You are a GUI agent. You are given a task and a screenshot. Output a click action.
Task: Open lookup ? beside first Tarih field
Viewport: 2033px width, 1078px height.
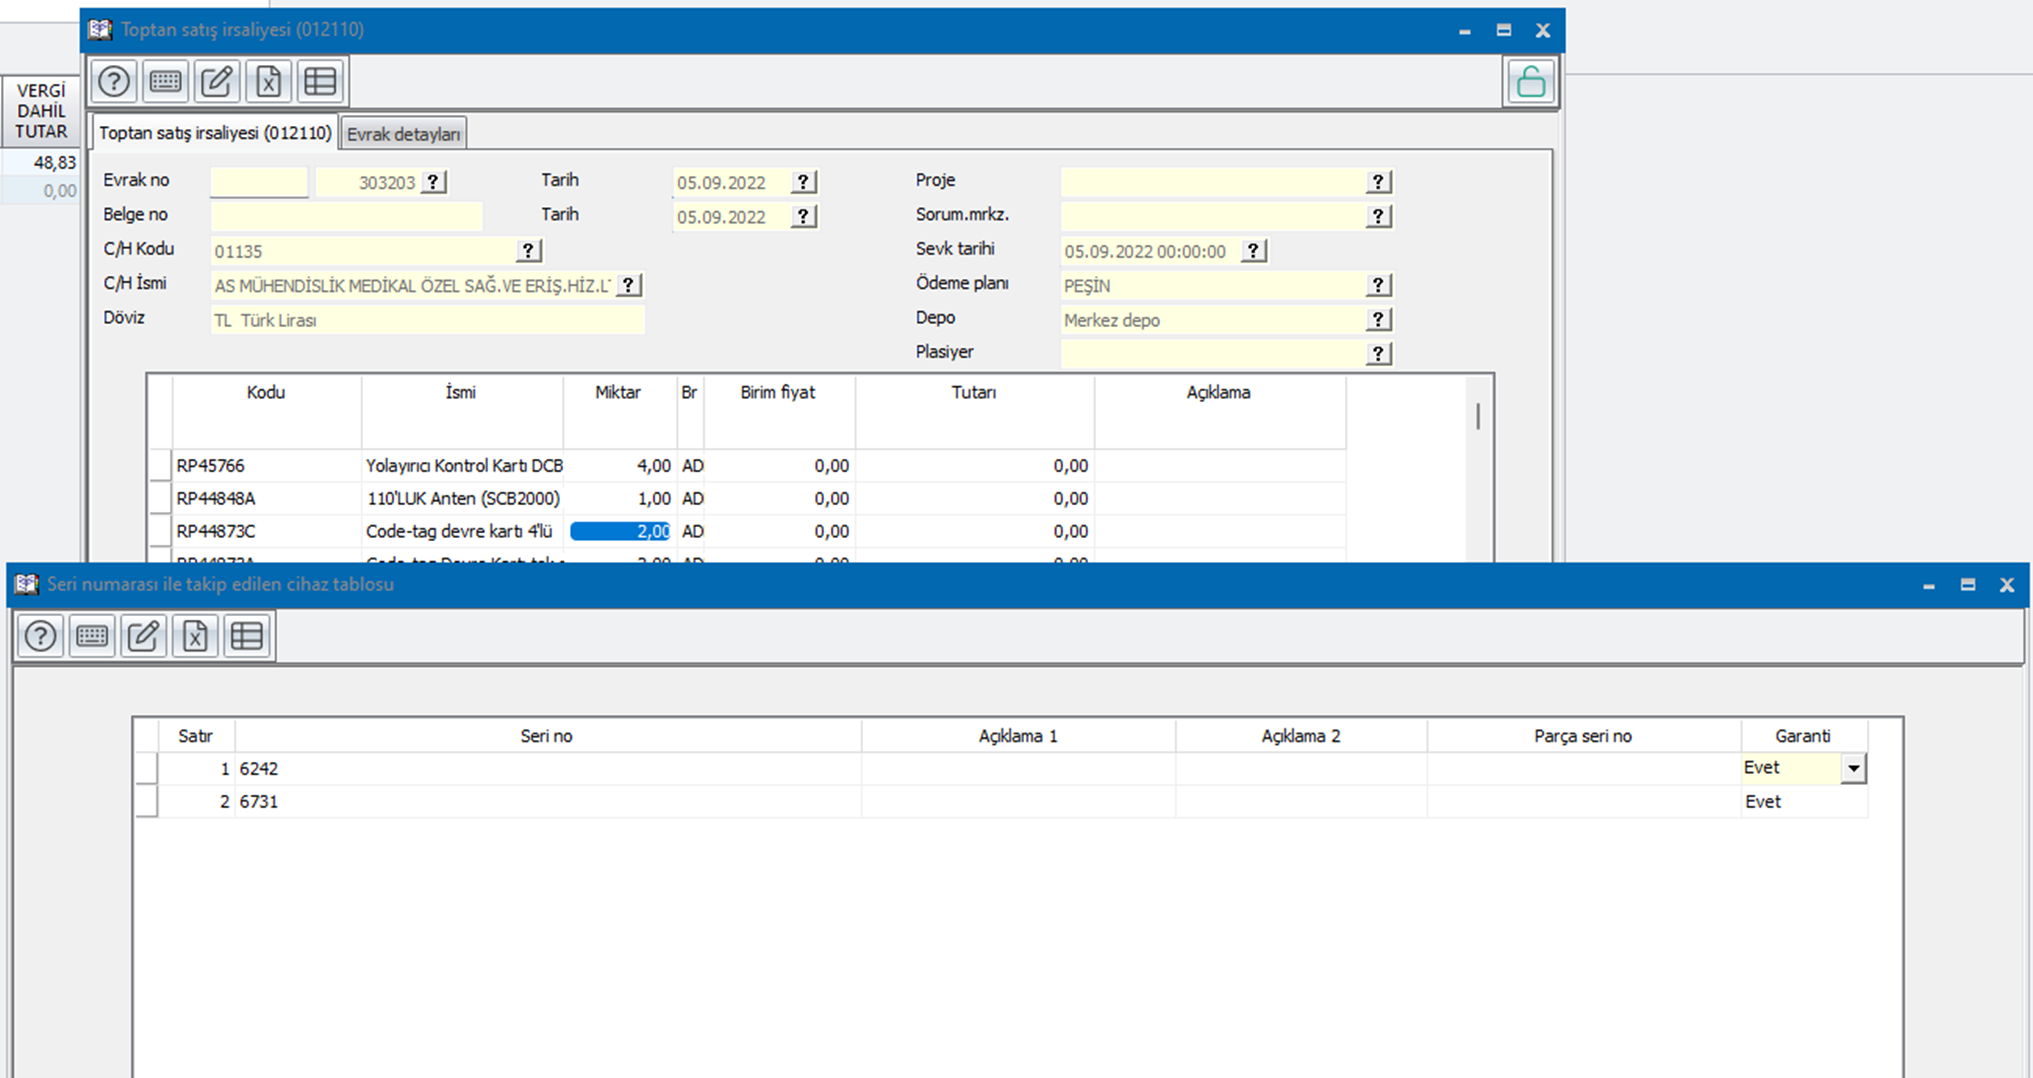[x=803, y=182]
